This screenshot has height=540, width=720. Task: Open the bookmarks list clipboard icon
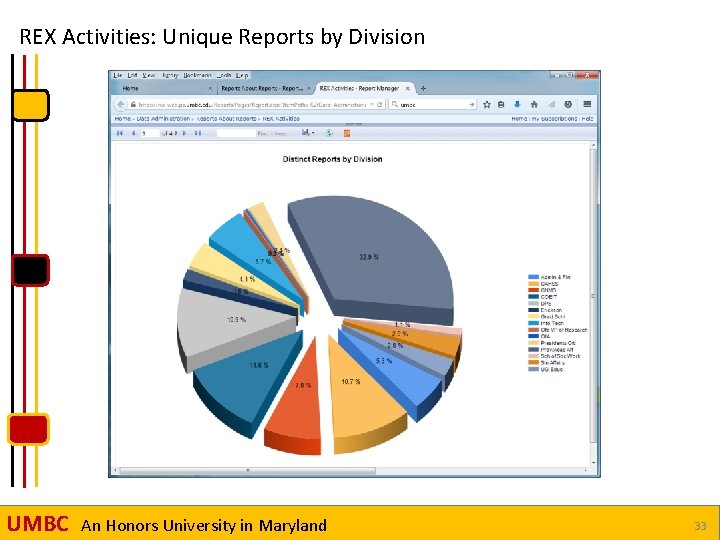(501, 105)
